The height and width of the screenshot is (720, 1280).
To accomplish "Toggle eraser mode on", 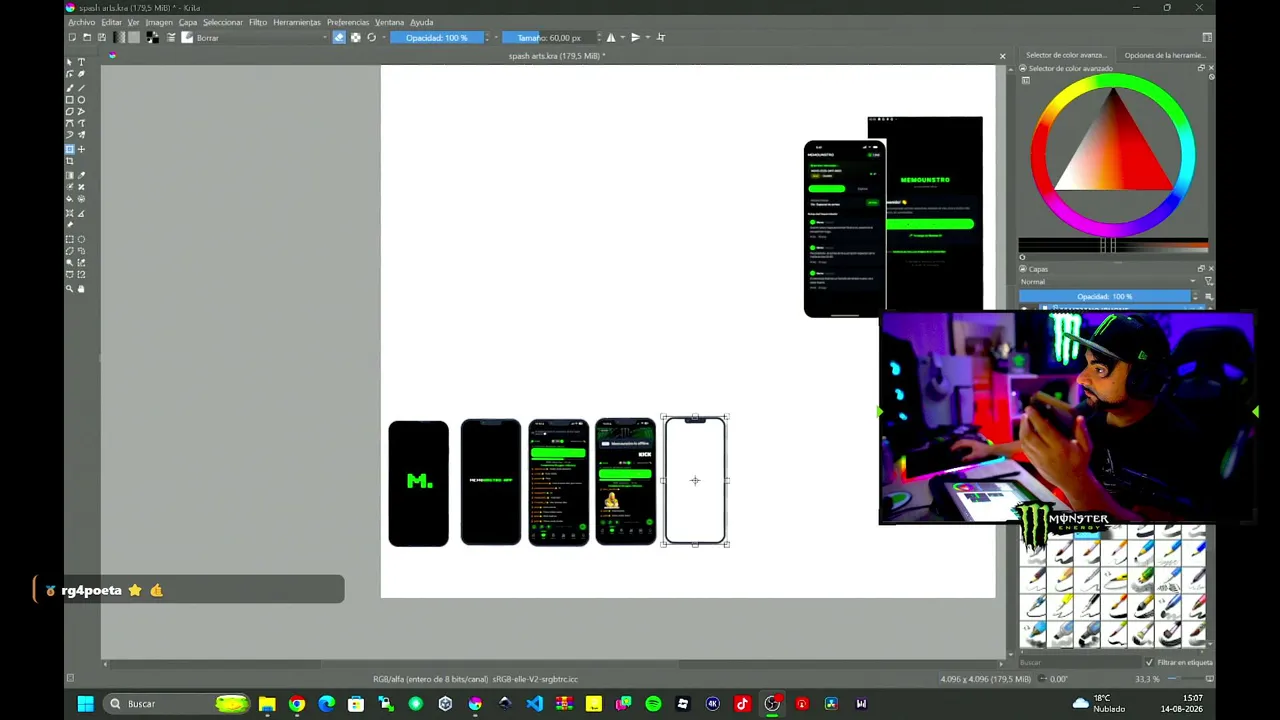I will click(x=339, y=38).
